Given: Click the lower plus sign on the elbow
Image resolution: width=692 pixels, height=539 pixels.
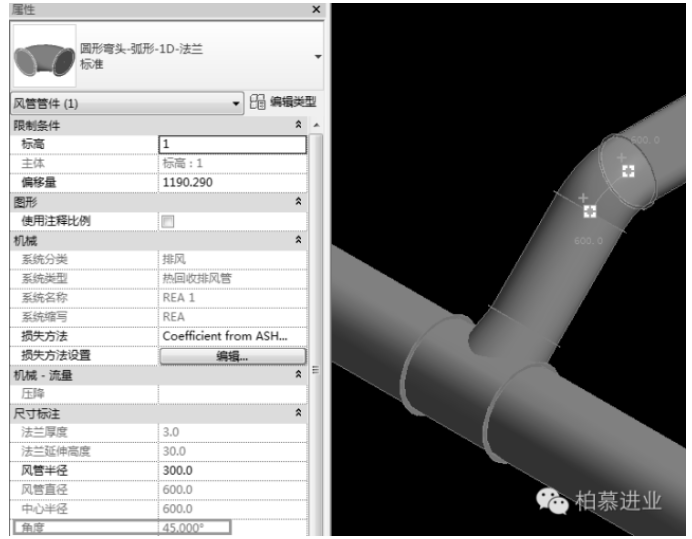Looking at the screenshot, I should tap(583, 197).
